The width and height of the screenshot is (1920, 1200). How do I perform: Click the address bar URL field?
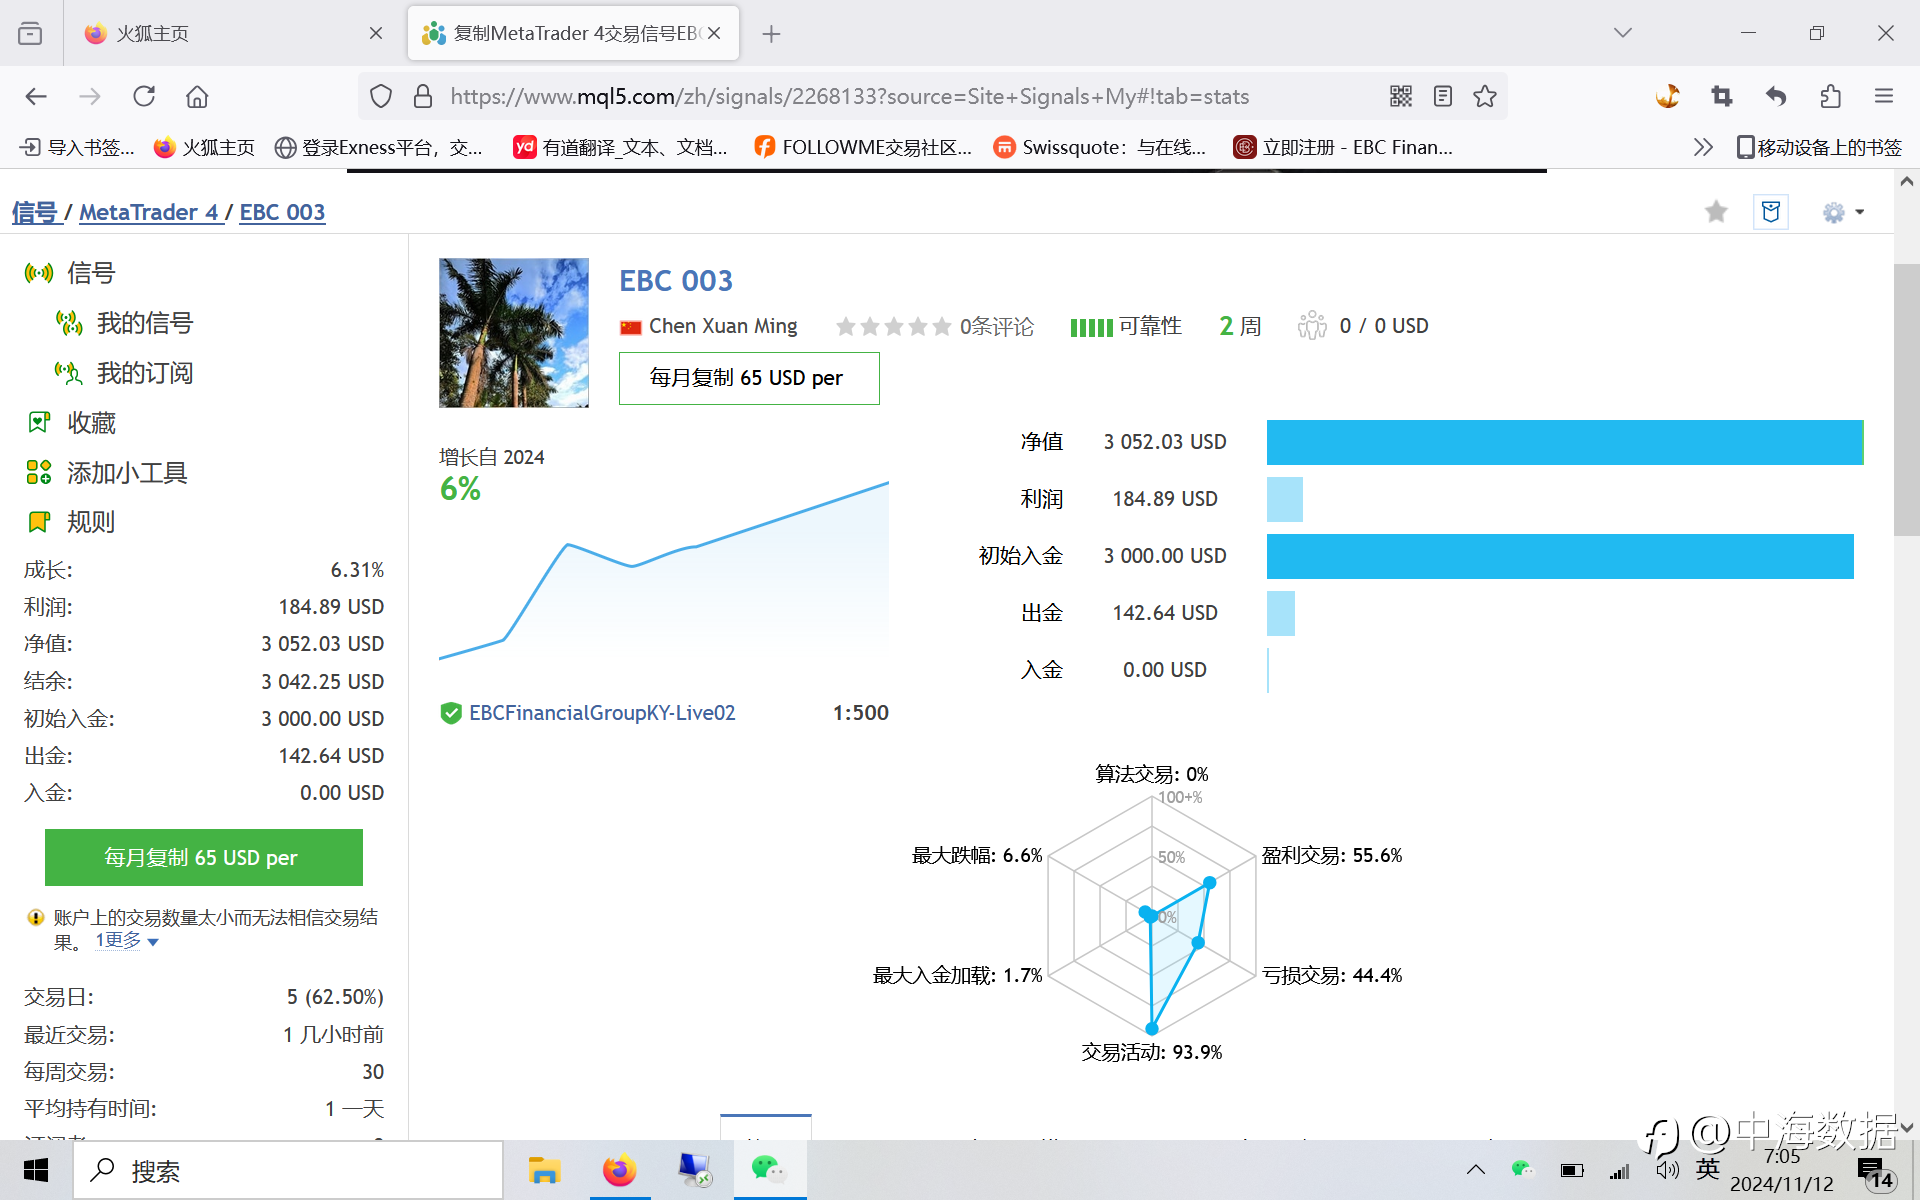[850, 96]
